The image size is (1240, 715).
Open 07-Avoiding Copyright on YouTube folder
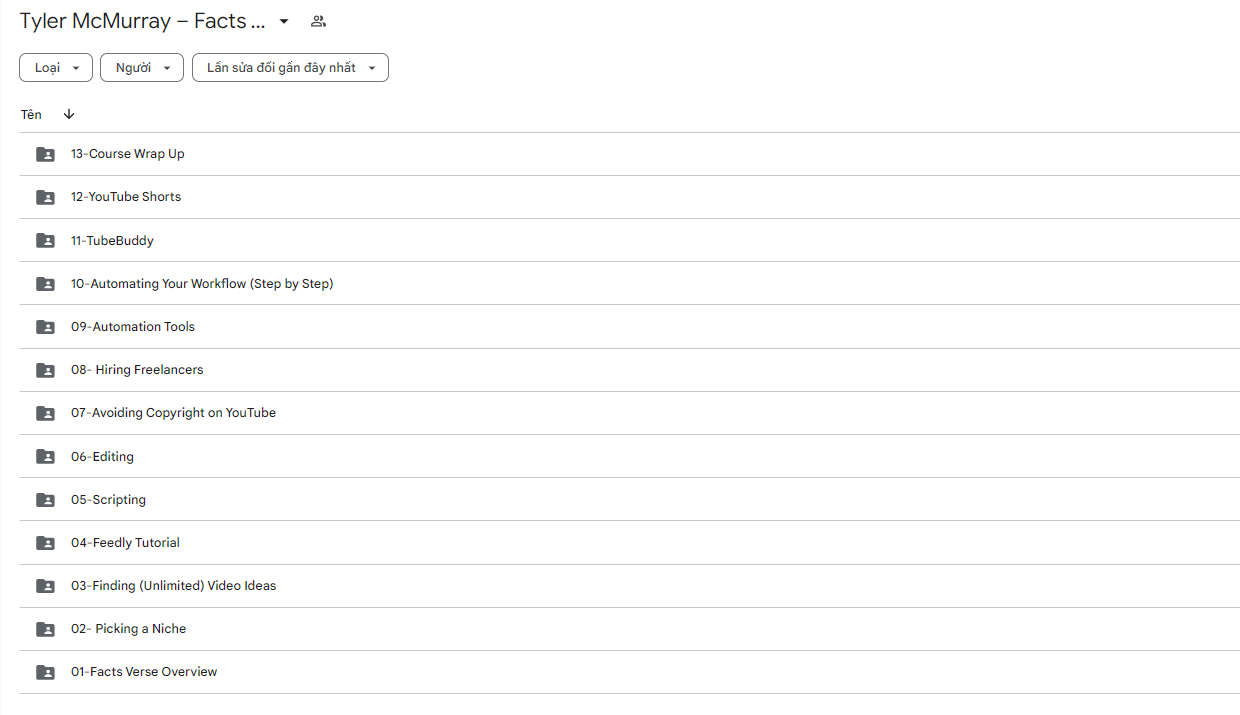tap(629, 413)
